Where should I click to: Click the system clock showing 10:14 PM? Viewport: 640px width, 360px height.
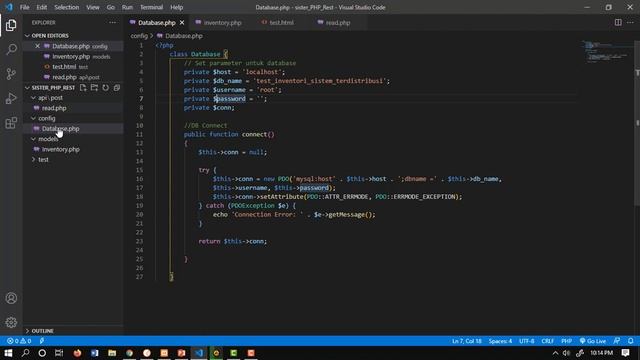pos(602,353)
